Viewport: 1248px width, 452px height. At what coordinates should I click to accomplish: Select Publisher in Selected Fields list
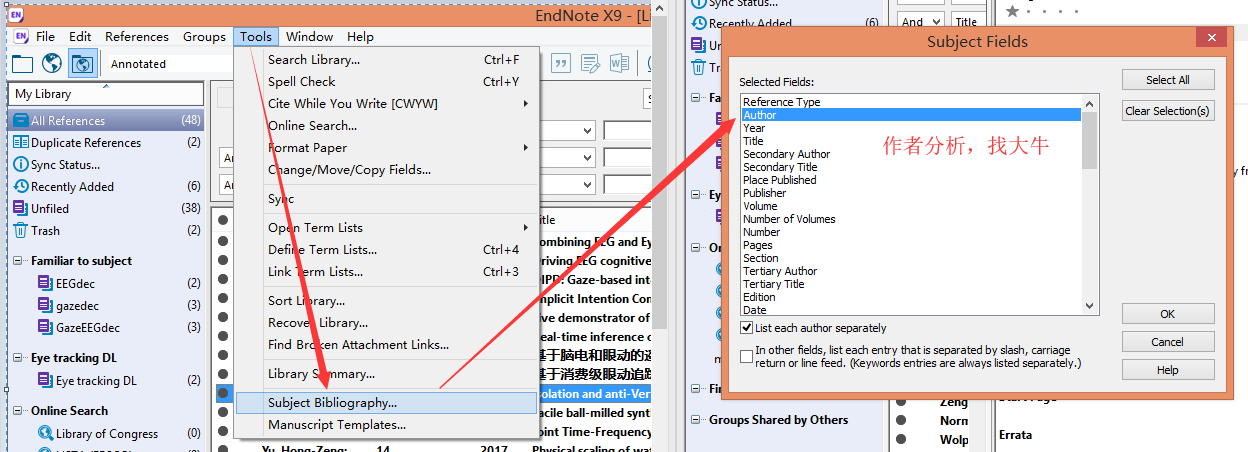(x=911, y=193)
